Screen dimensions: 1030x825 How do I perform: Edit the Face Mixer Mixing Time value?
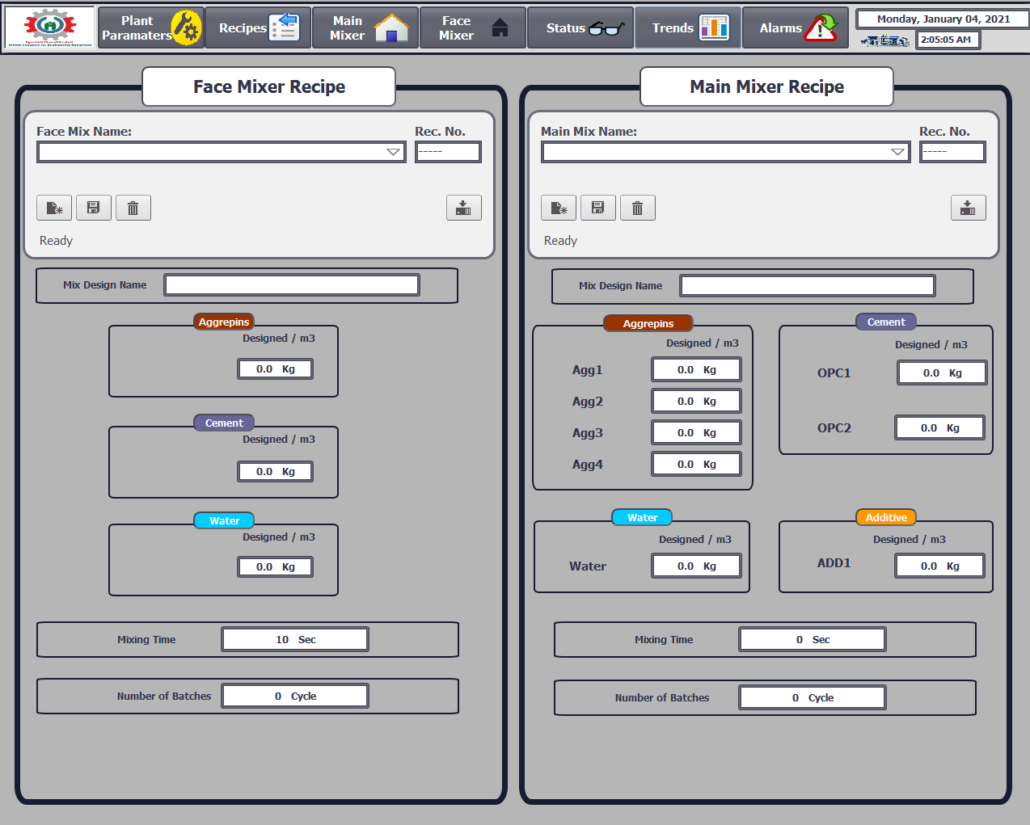tap(295, 640)
